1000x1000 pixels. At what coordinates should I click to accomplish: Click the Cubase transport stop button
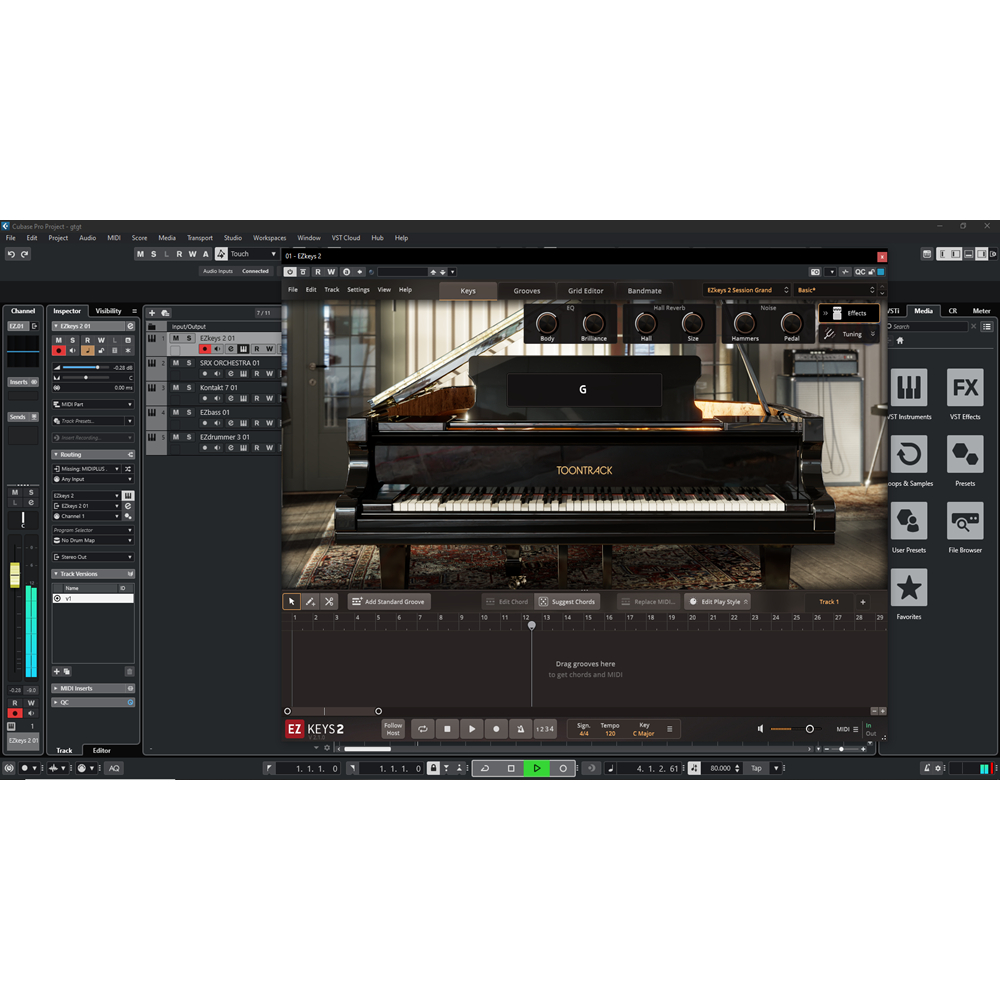(511, 768)
